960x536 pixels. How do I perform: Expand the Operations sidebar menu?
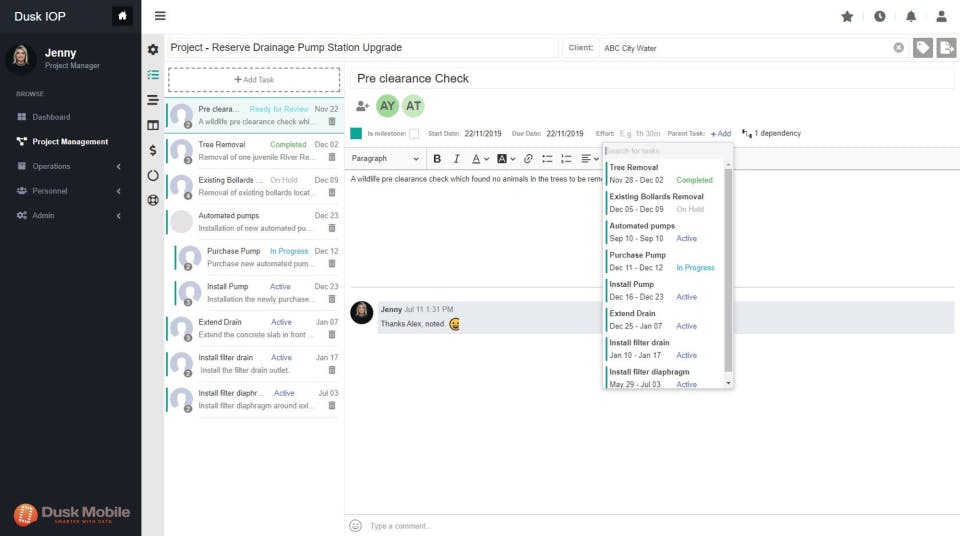pos(69,166)
